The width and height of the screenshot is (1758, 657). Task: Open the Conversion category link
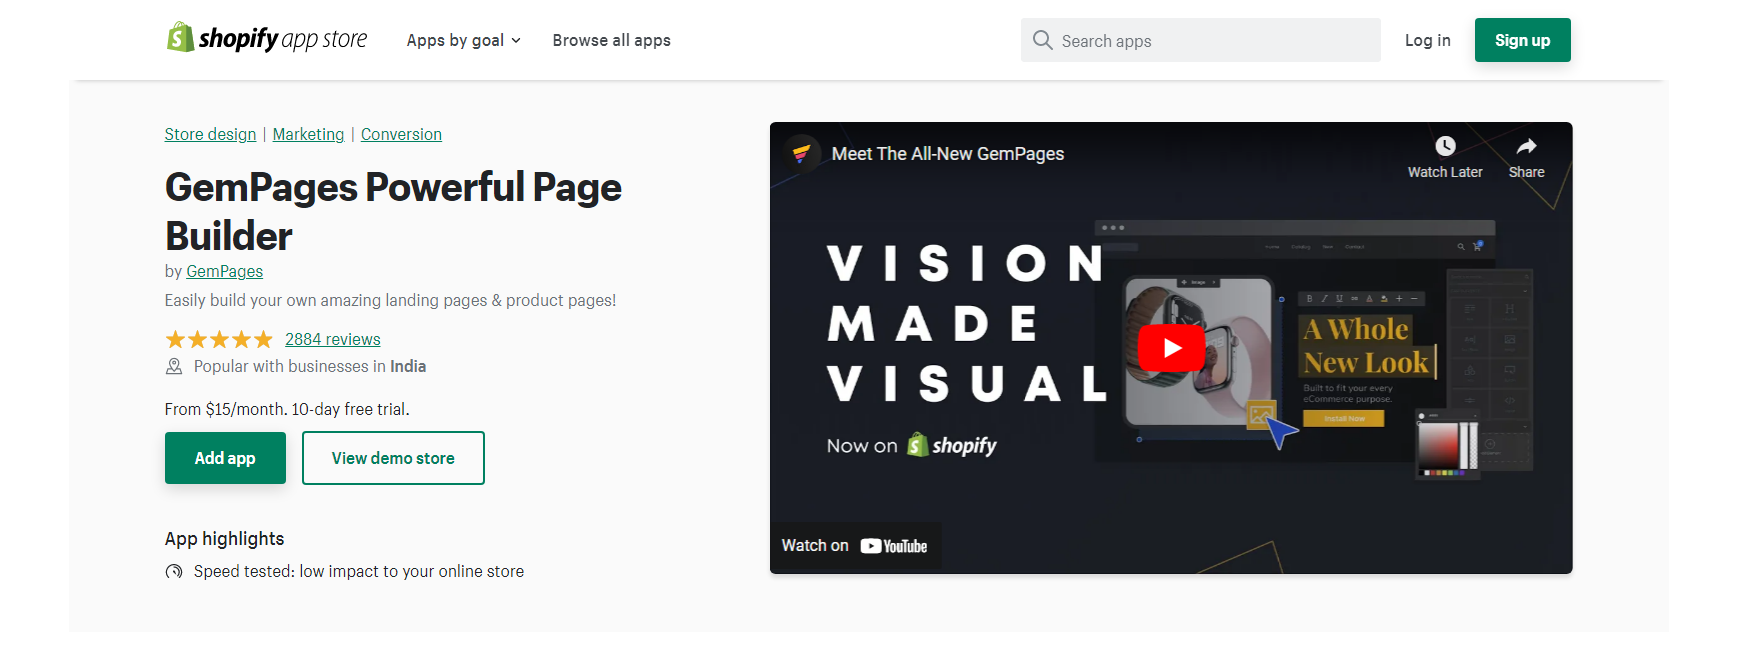(x=401, y=134)
